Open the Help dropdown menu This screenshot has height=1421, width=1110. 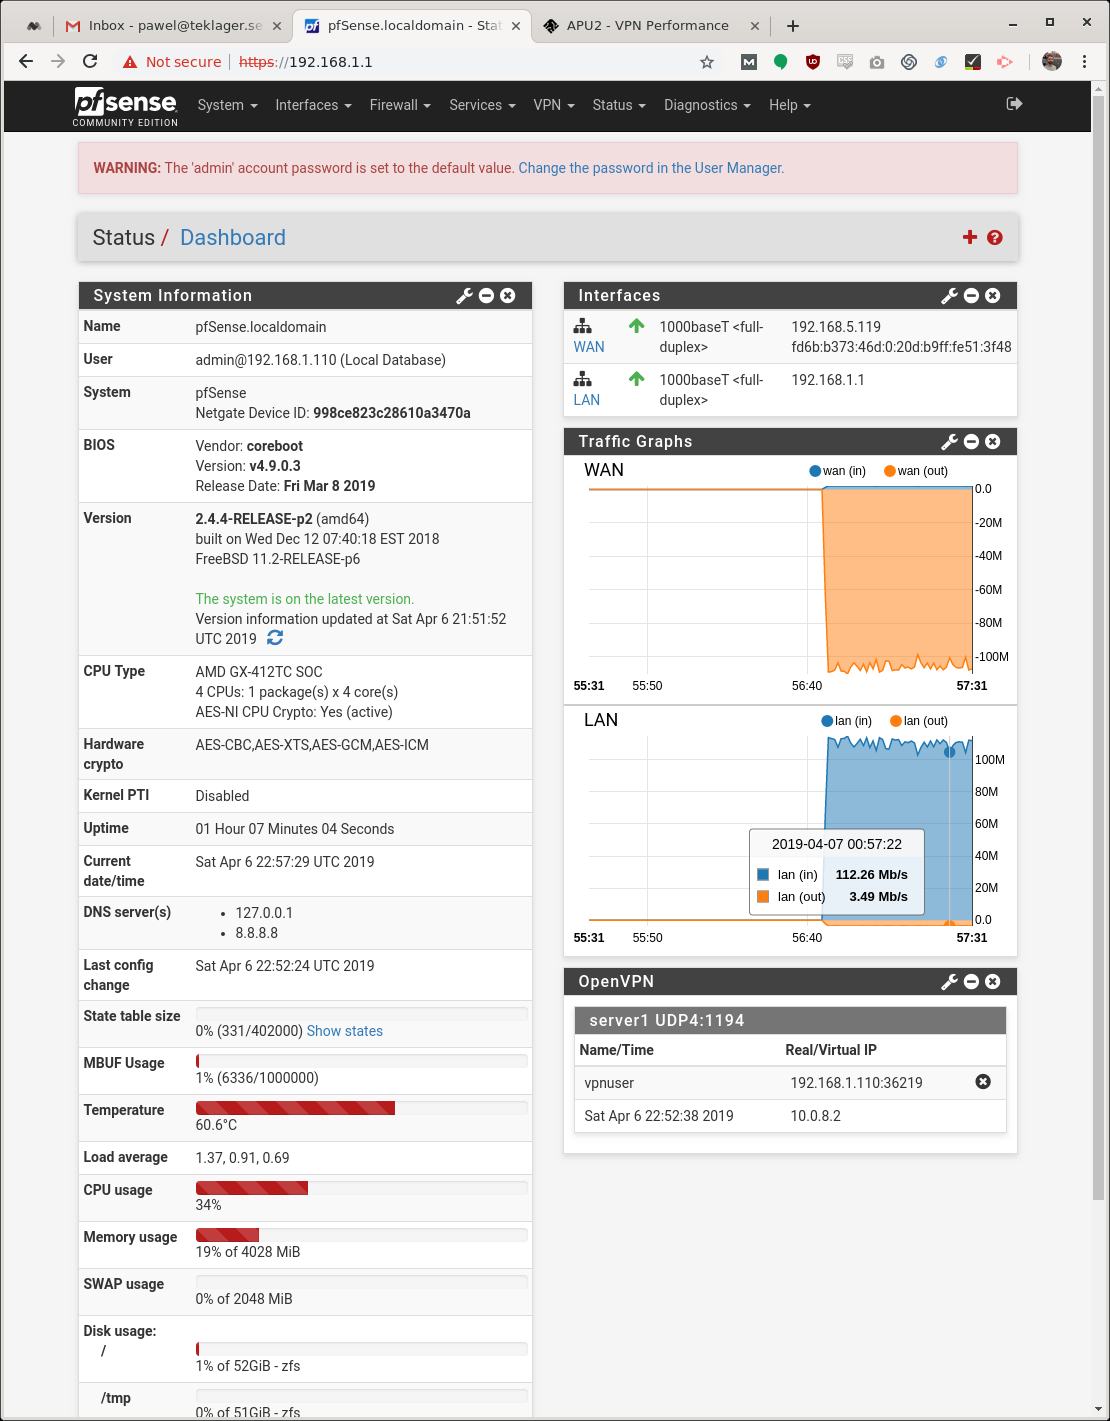pyautogui.click(x=790, y=105)
